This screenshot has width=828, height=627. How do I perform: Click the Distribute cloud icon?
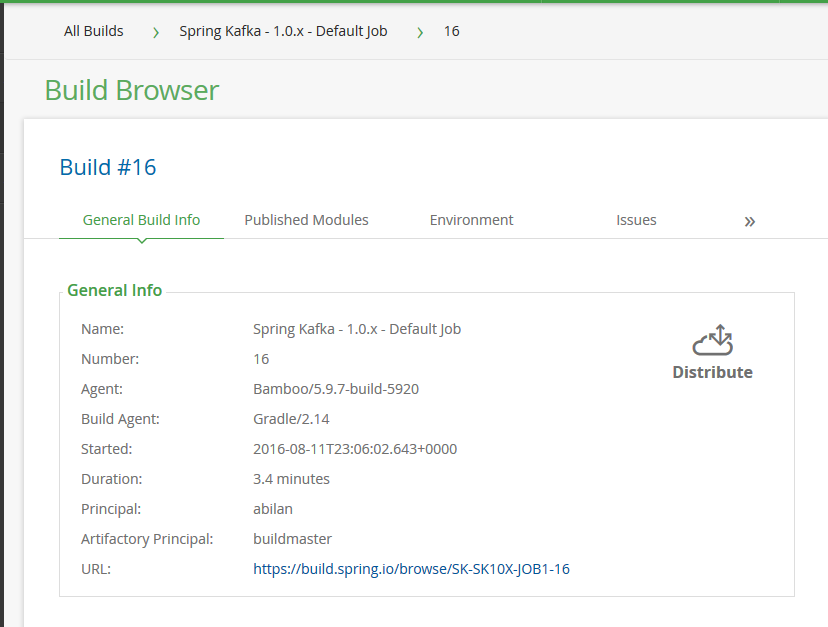(x=712, y=340)
